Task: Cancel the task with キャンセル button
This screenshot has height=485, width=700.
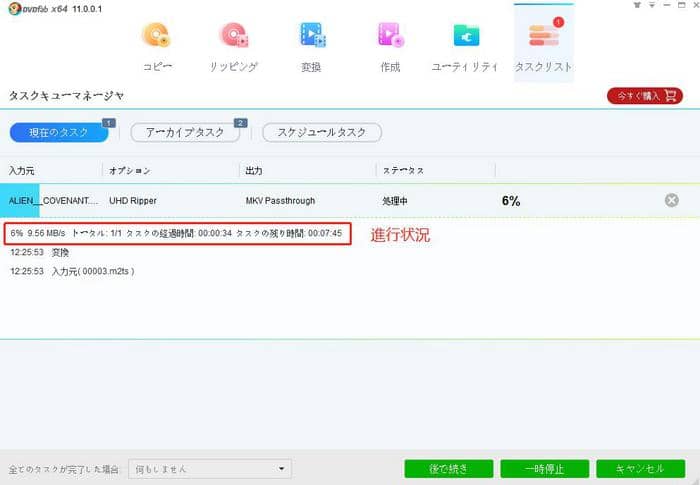Action: (640, 468)
